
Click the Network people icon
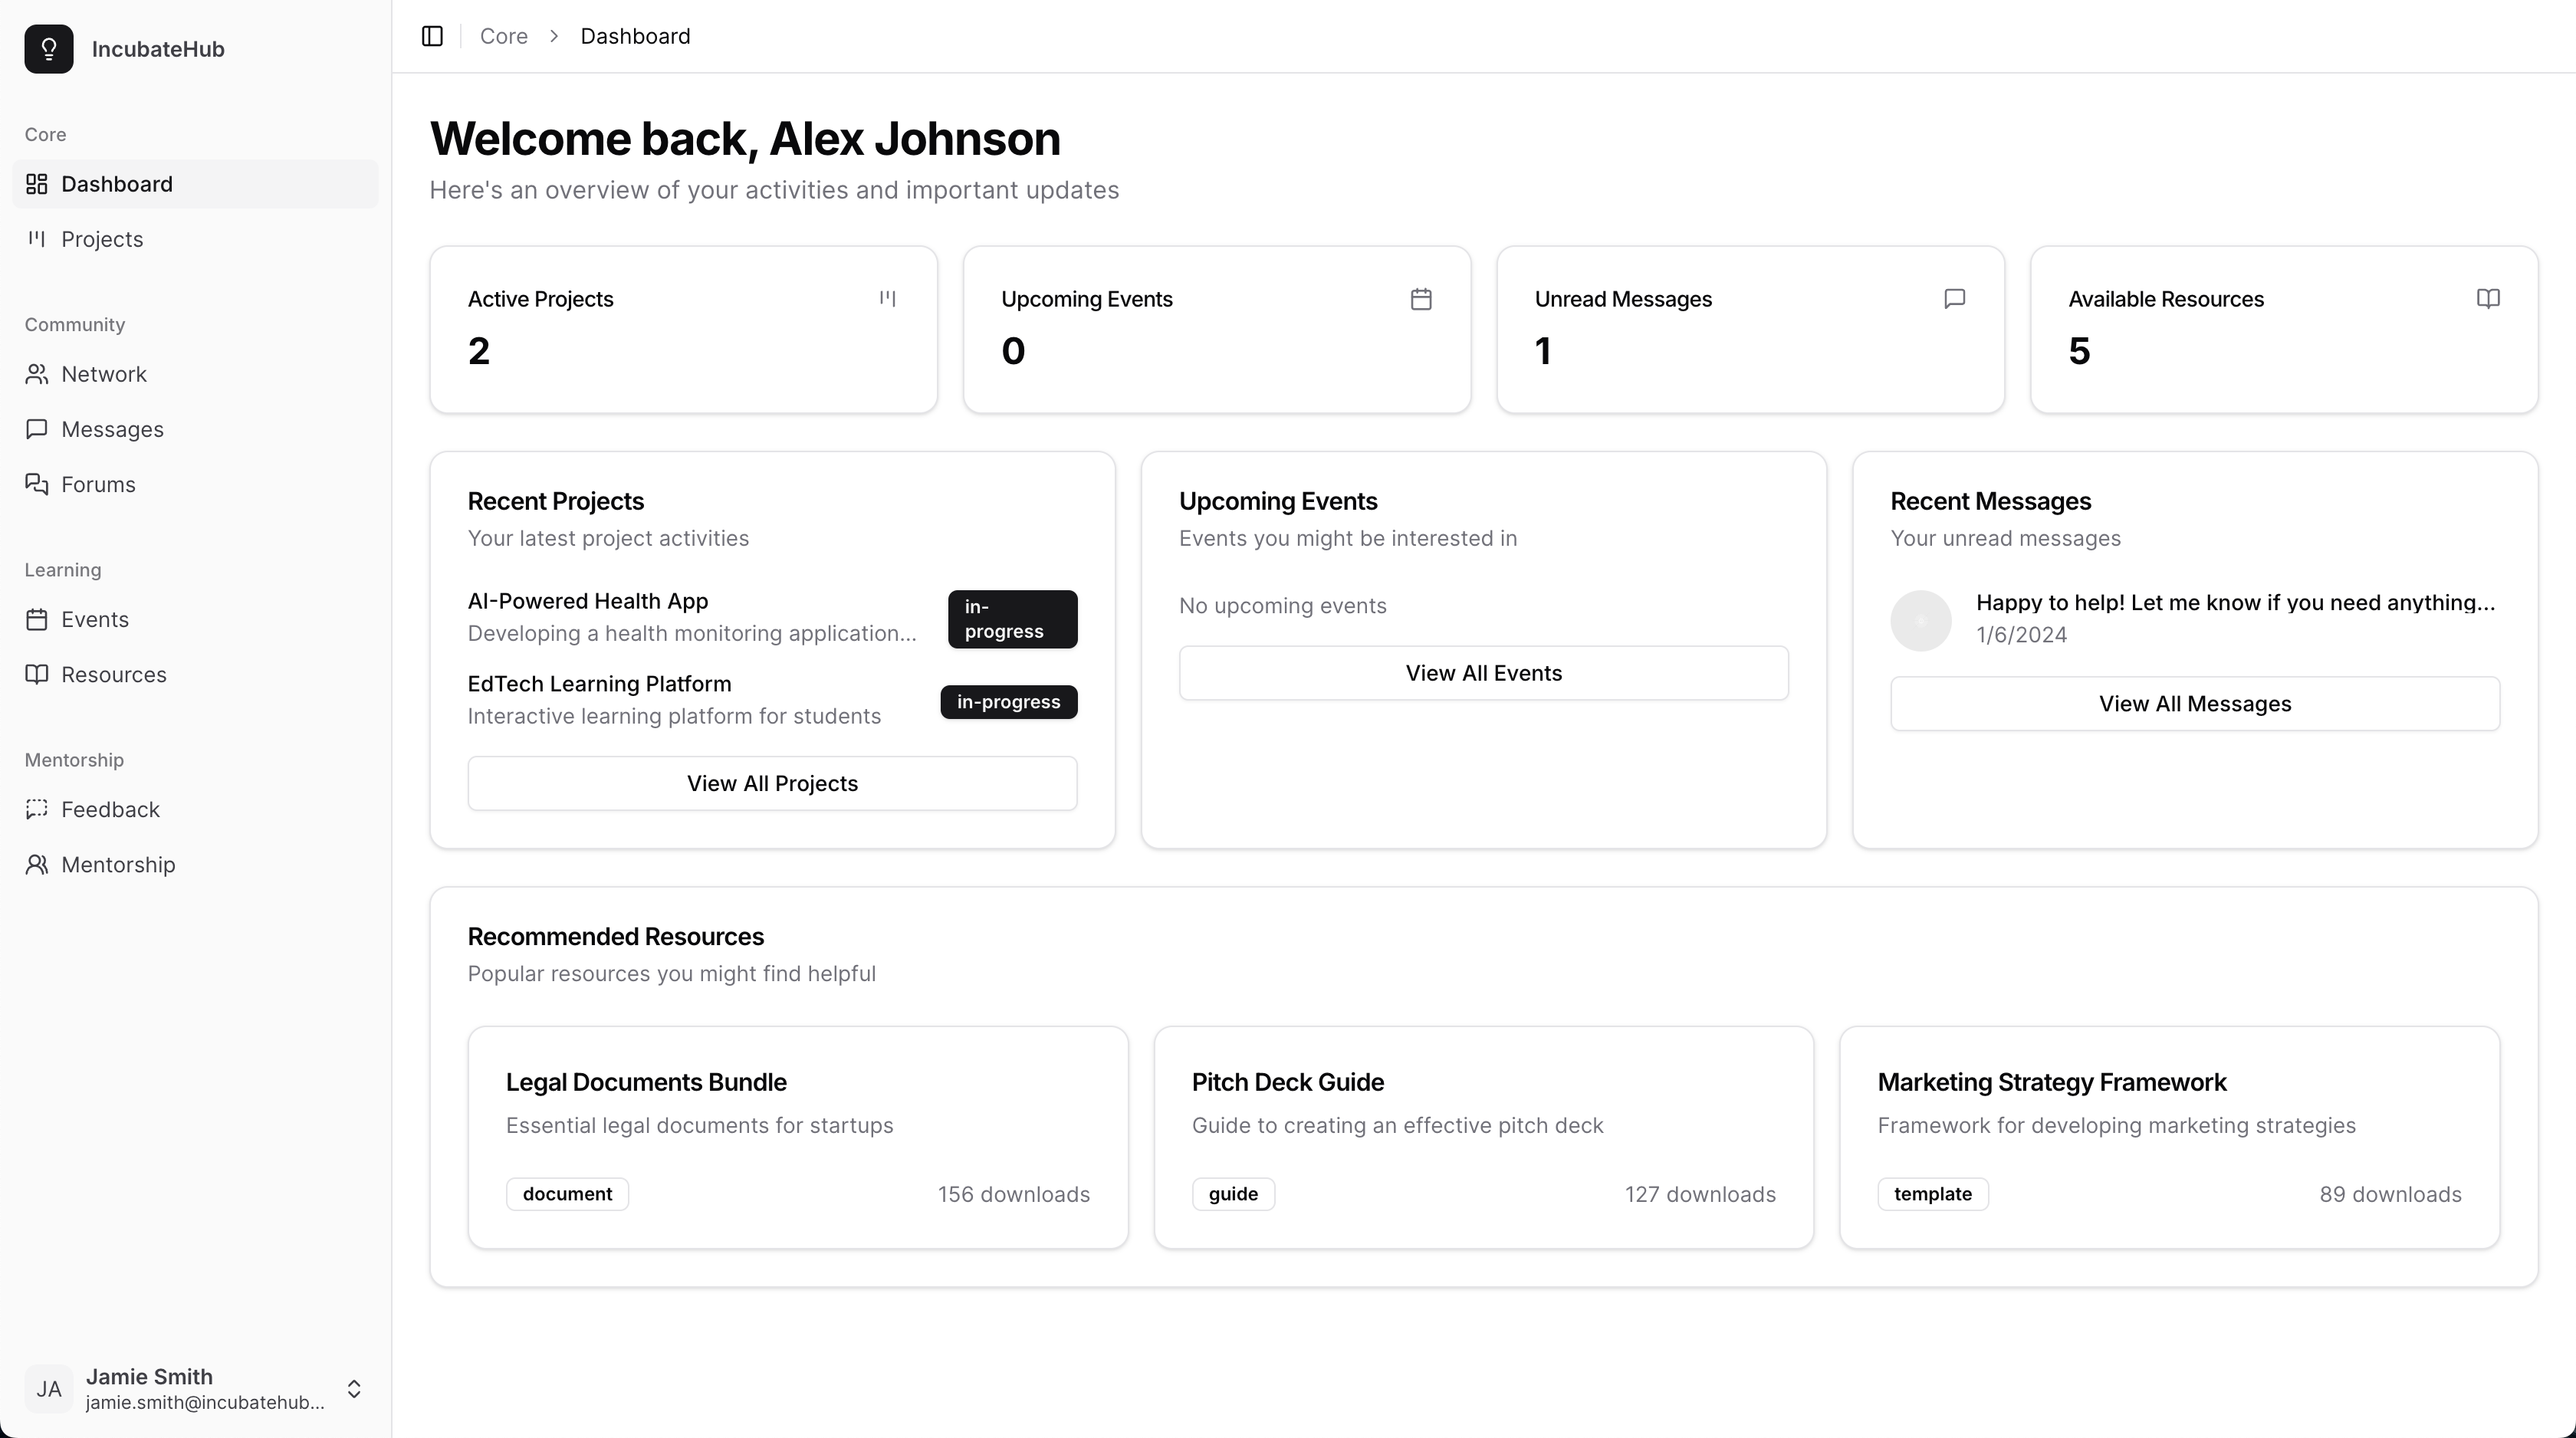click(x=37, y=374)
